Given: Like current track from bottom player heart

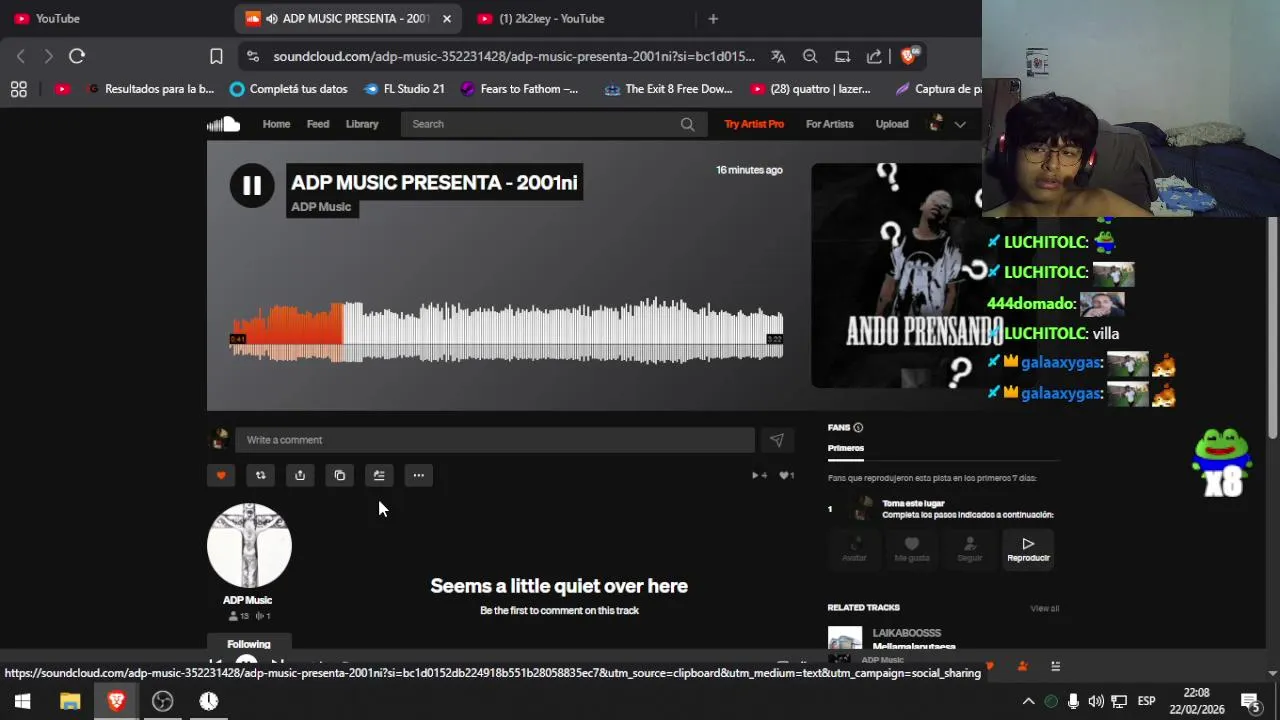Looking at the screenshot, I should click(x=990, y=666).
